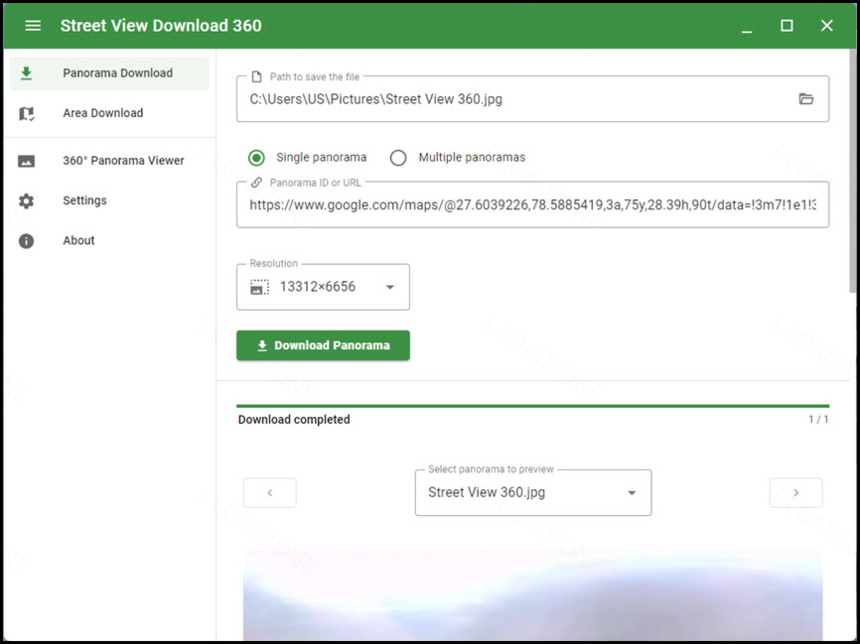Viewport: 860px width, 644px height.
Task: Open the hamburger navigation menu
Action: click(x=33, y=26)
